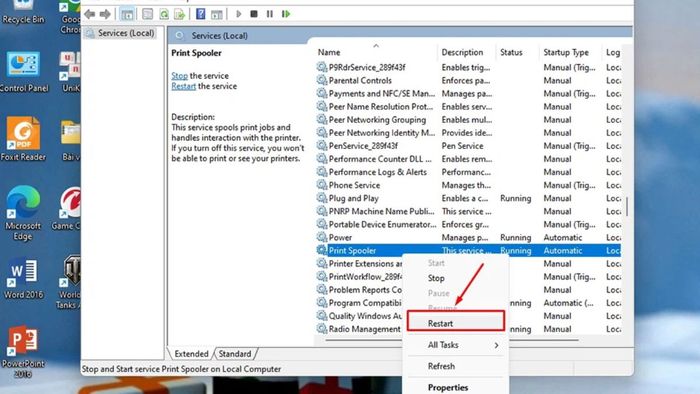Viewport: 700px width, 394px height.
Task: Select Performance Logs & Alerts service
Action: (x=468, y=172)
